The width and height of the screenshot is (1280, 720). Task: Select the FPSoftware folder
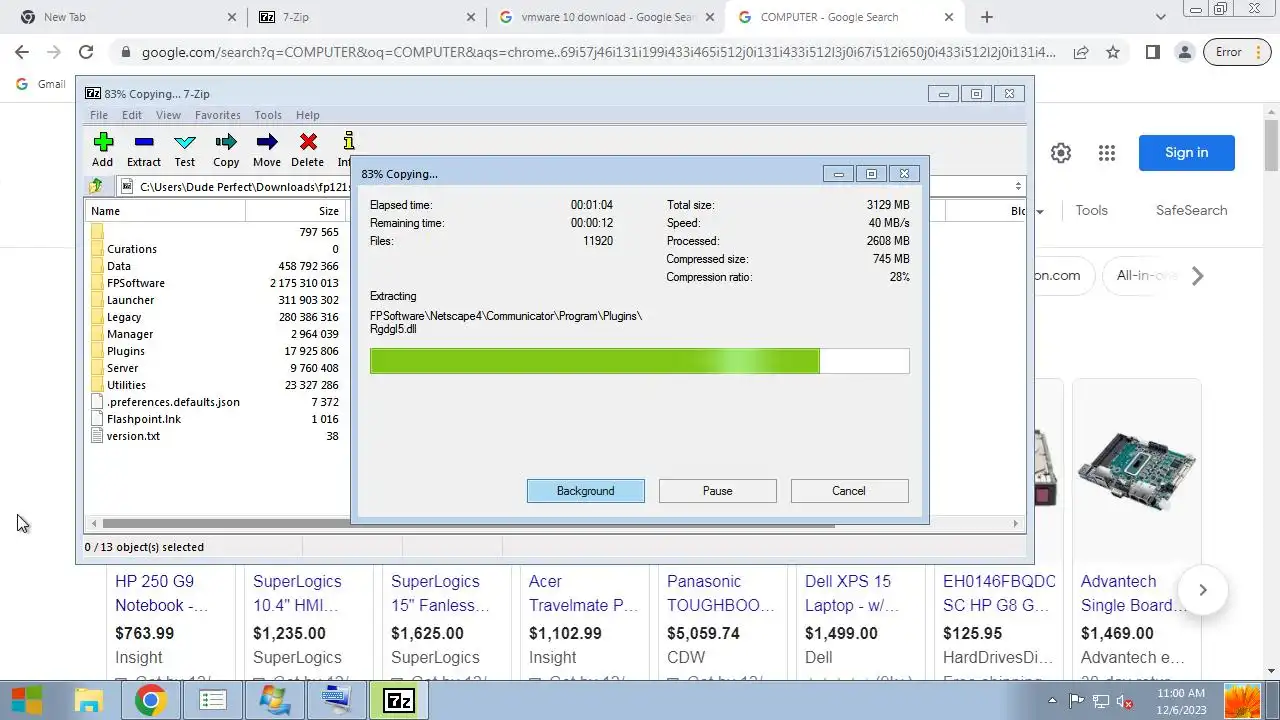pyautogui.click(x=136, y=283)
